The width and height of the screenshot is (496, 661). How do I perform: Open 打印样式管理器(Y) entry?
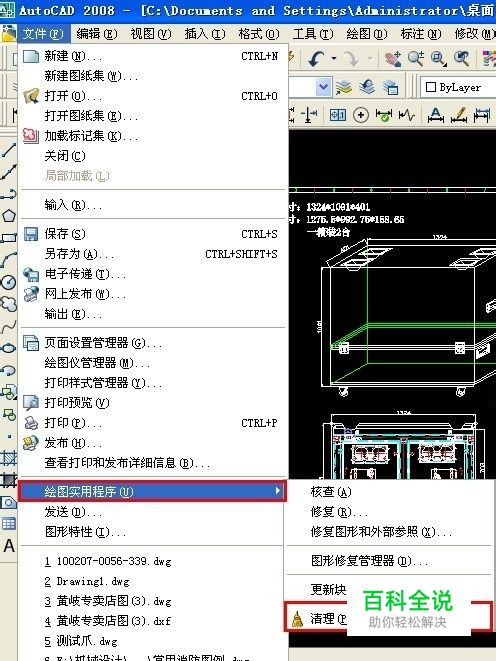click(x=153, y=383)
